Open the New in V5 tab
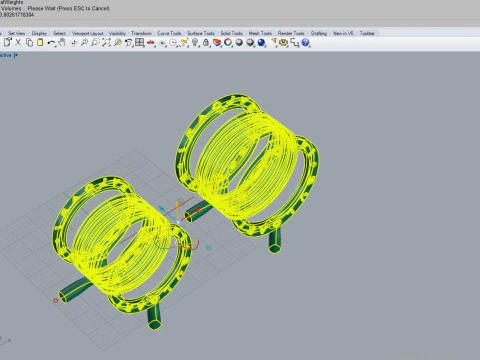Screen dimensions: 480x360 click(x=343, y=33)
